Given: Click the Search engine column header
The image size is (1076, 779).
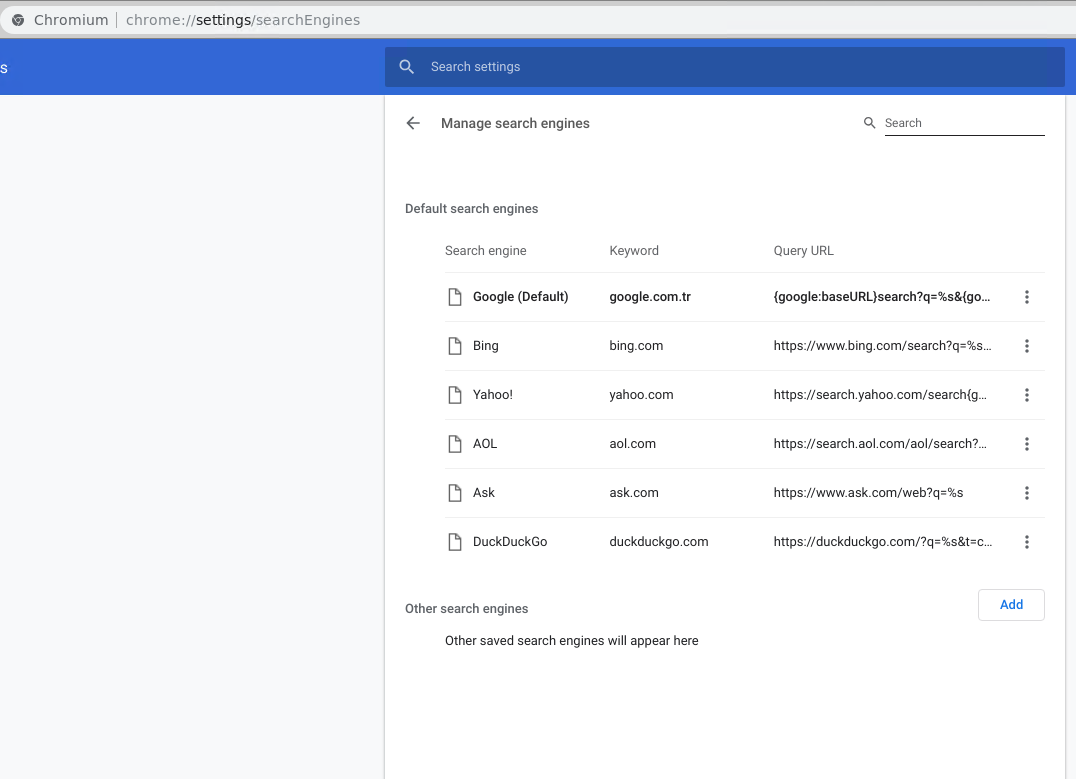Looking at the screenshot, I should [x=485, y=251].
